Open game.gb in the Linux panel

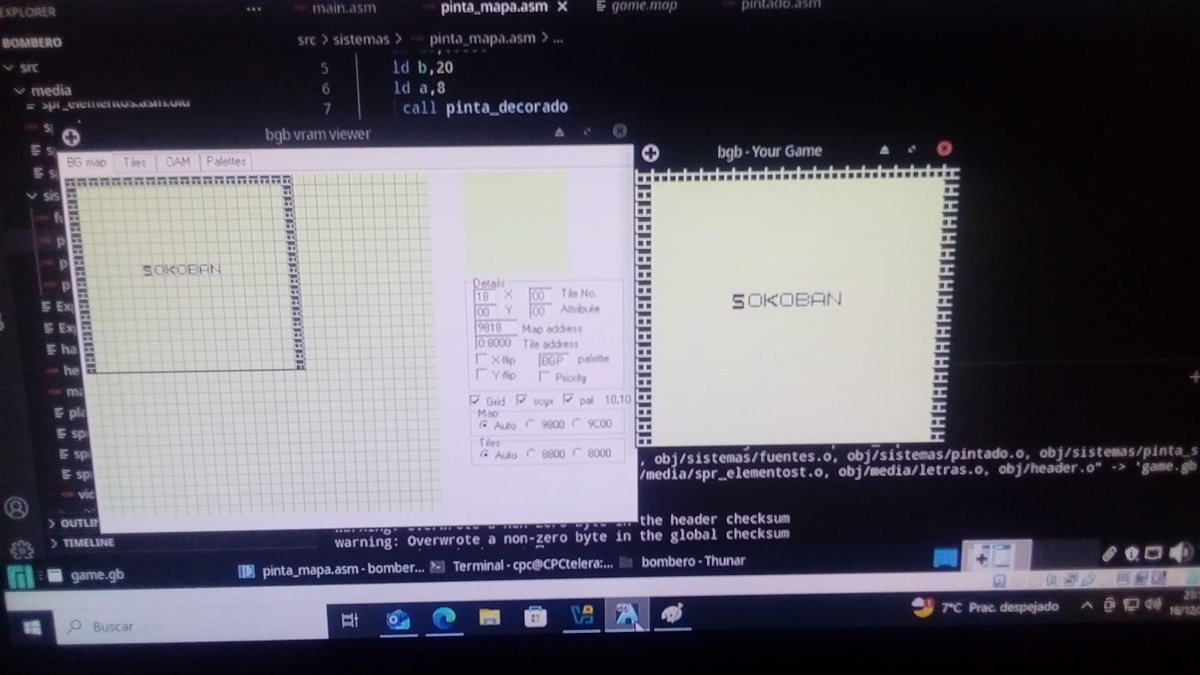click(87, 575)
